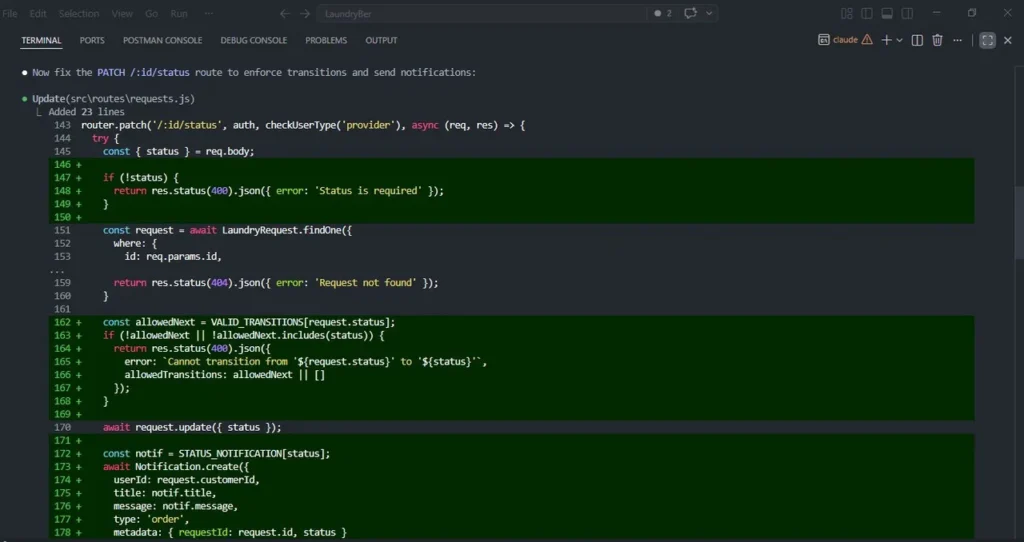Open the Selection menu
Screen dimensions: 1024x542
(79, 14)
